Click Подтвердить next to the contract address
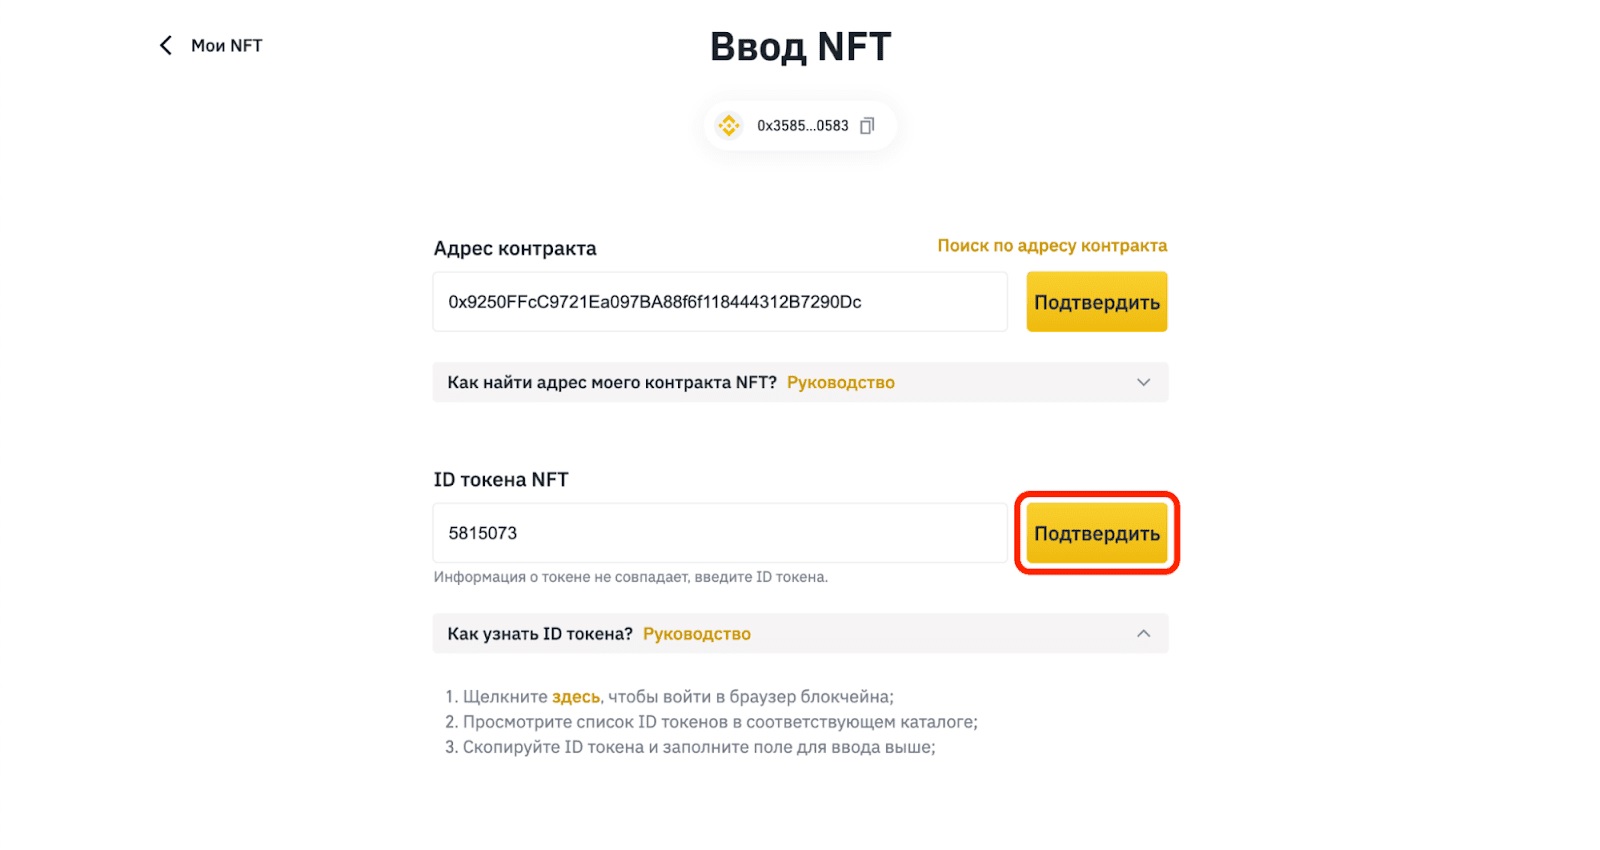 (x=1095, y=301)
